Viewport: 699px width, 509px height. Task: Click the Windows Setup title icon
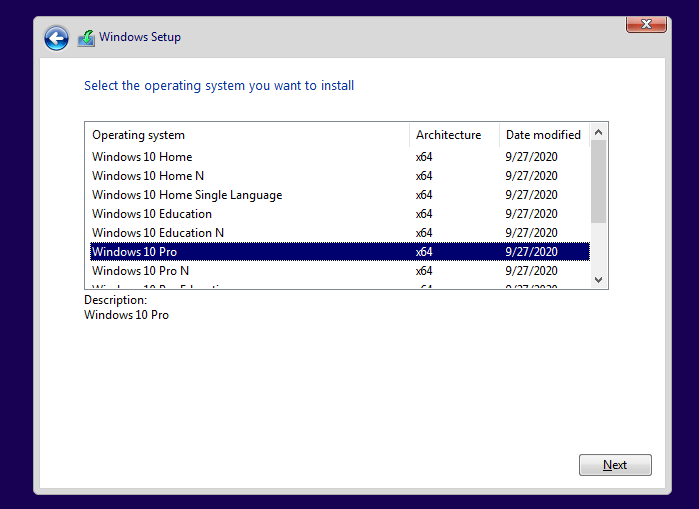[86, 38]
